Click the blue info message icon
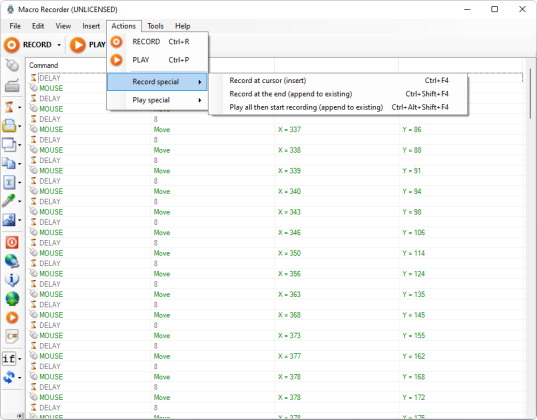Screen dimensions: 537x420 [12, 280]
